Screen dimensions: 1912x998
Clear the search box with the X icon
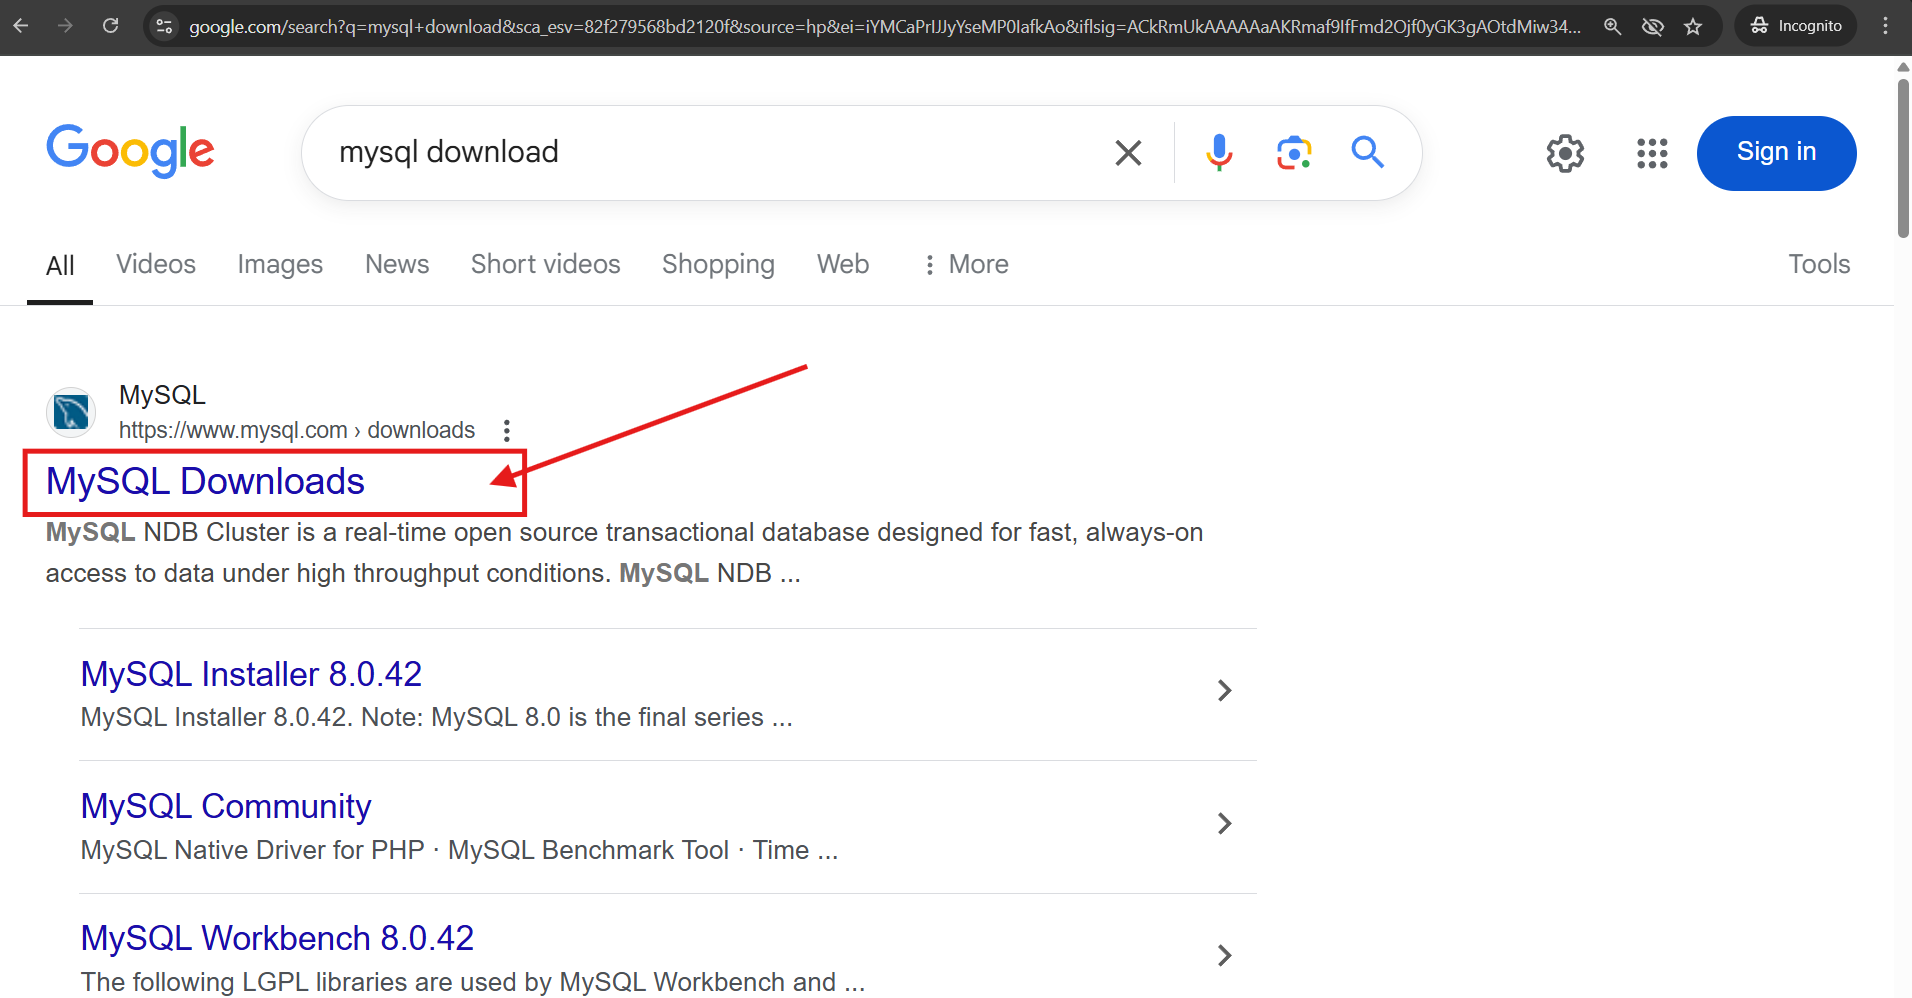point(1128,153)
